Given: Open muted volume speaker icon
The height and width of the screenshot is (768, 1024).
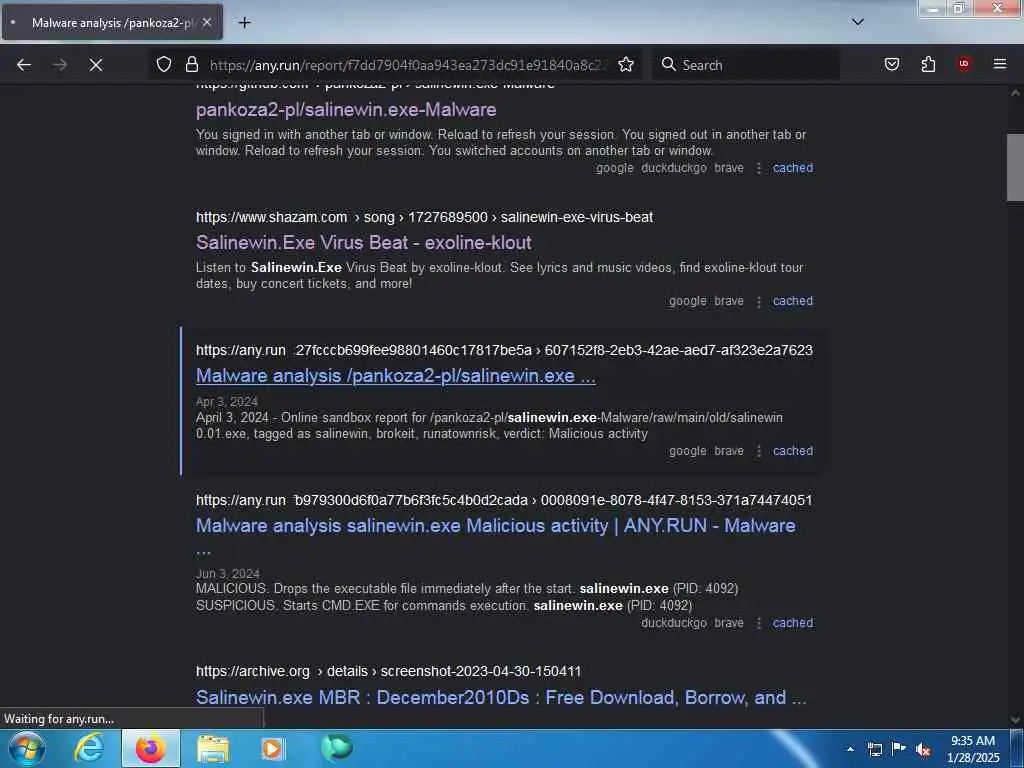Looking at the screenshot, I should click(922, 749).
